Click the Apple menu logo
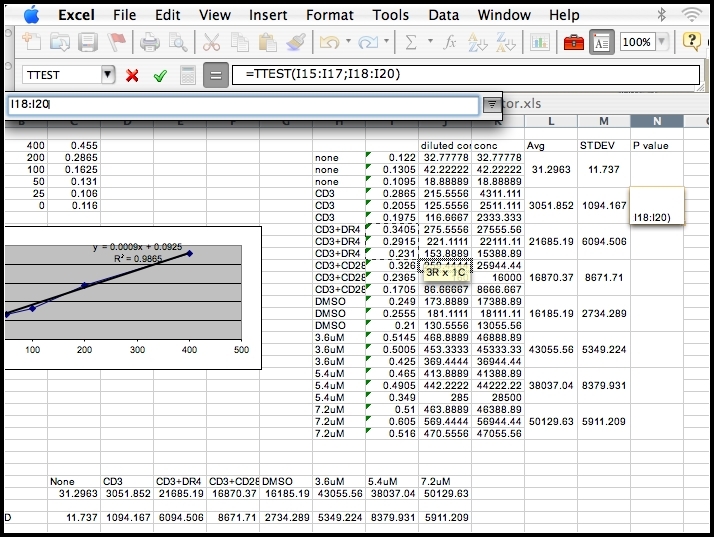The height and width of the screenshot is (537, 714). tap(31, 15)
